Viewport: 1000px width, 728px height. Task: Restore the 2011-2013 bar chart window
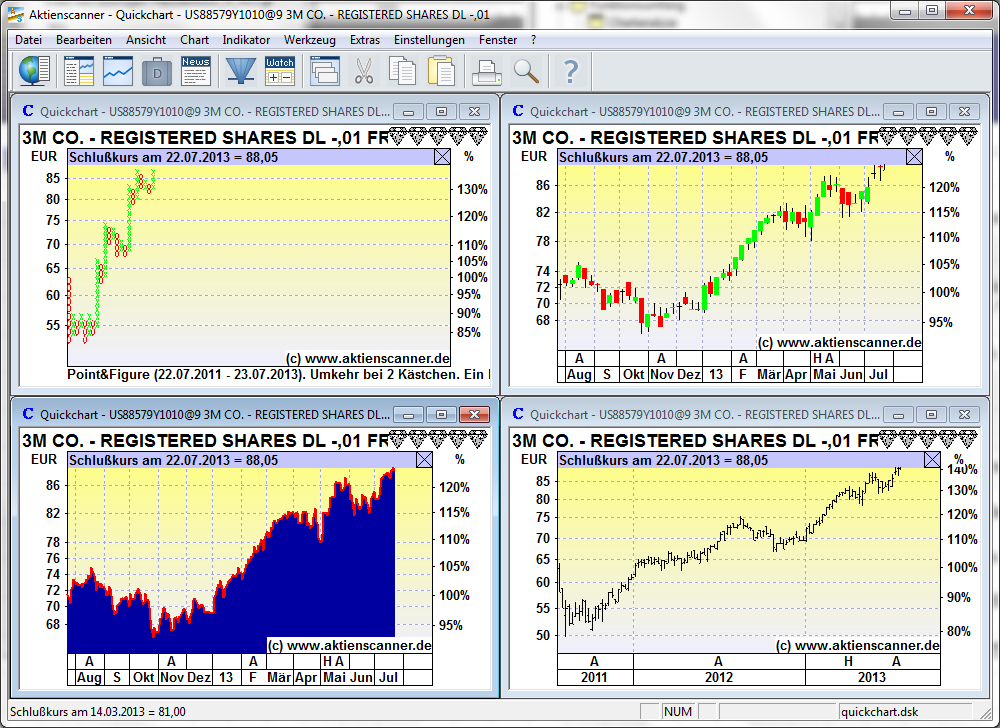[x=931, y=414]
